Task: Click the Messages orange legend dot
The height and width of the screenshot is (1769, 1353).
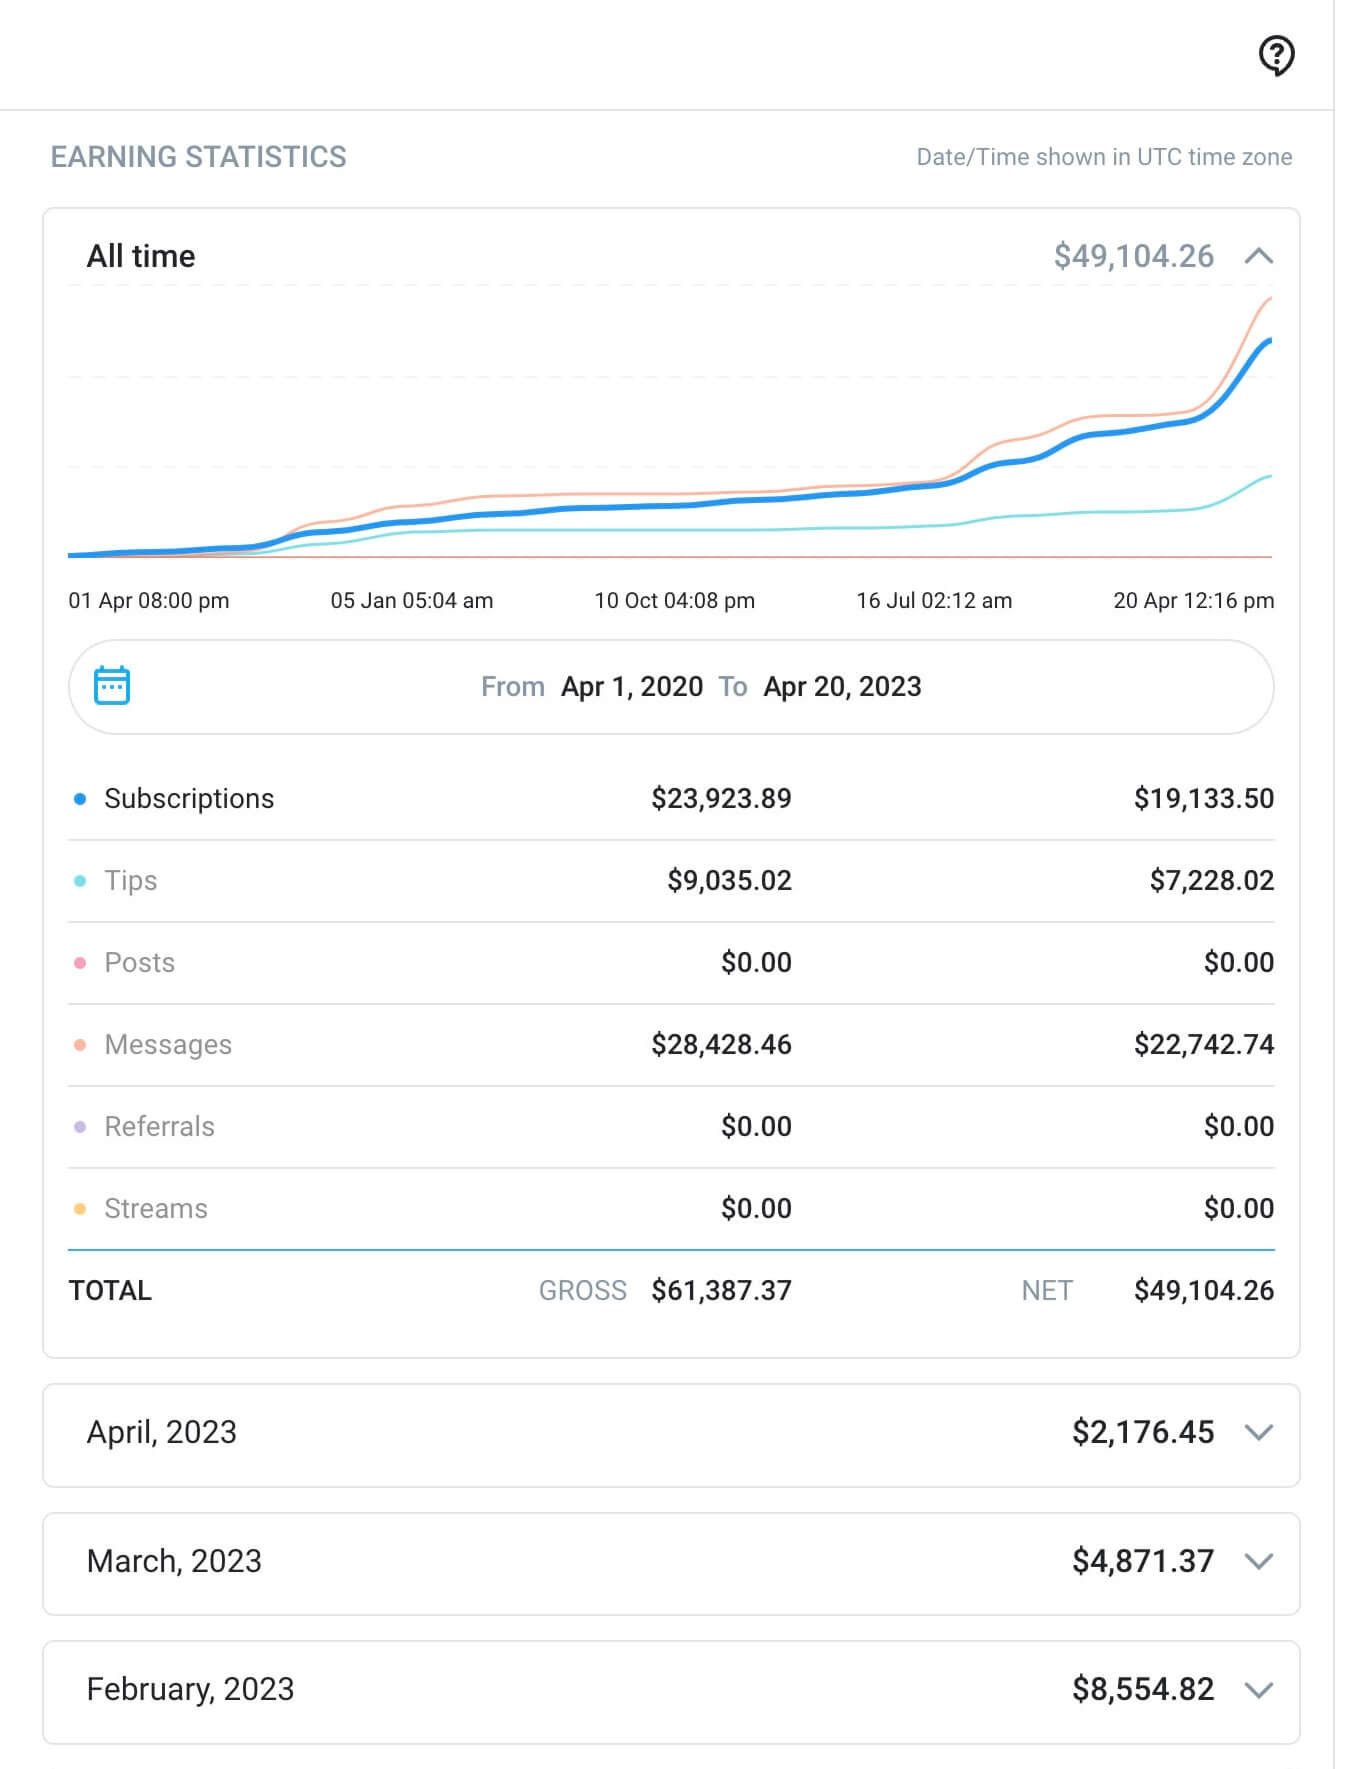Action: tap(80, 1045)
